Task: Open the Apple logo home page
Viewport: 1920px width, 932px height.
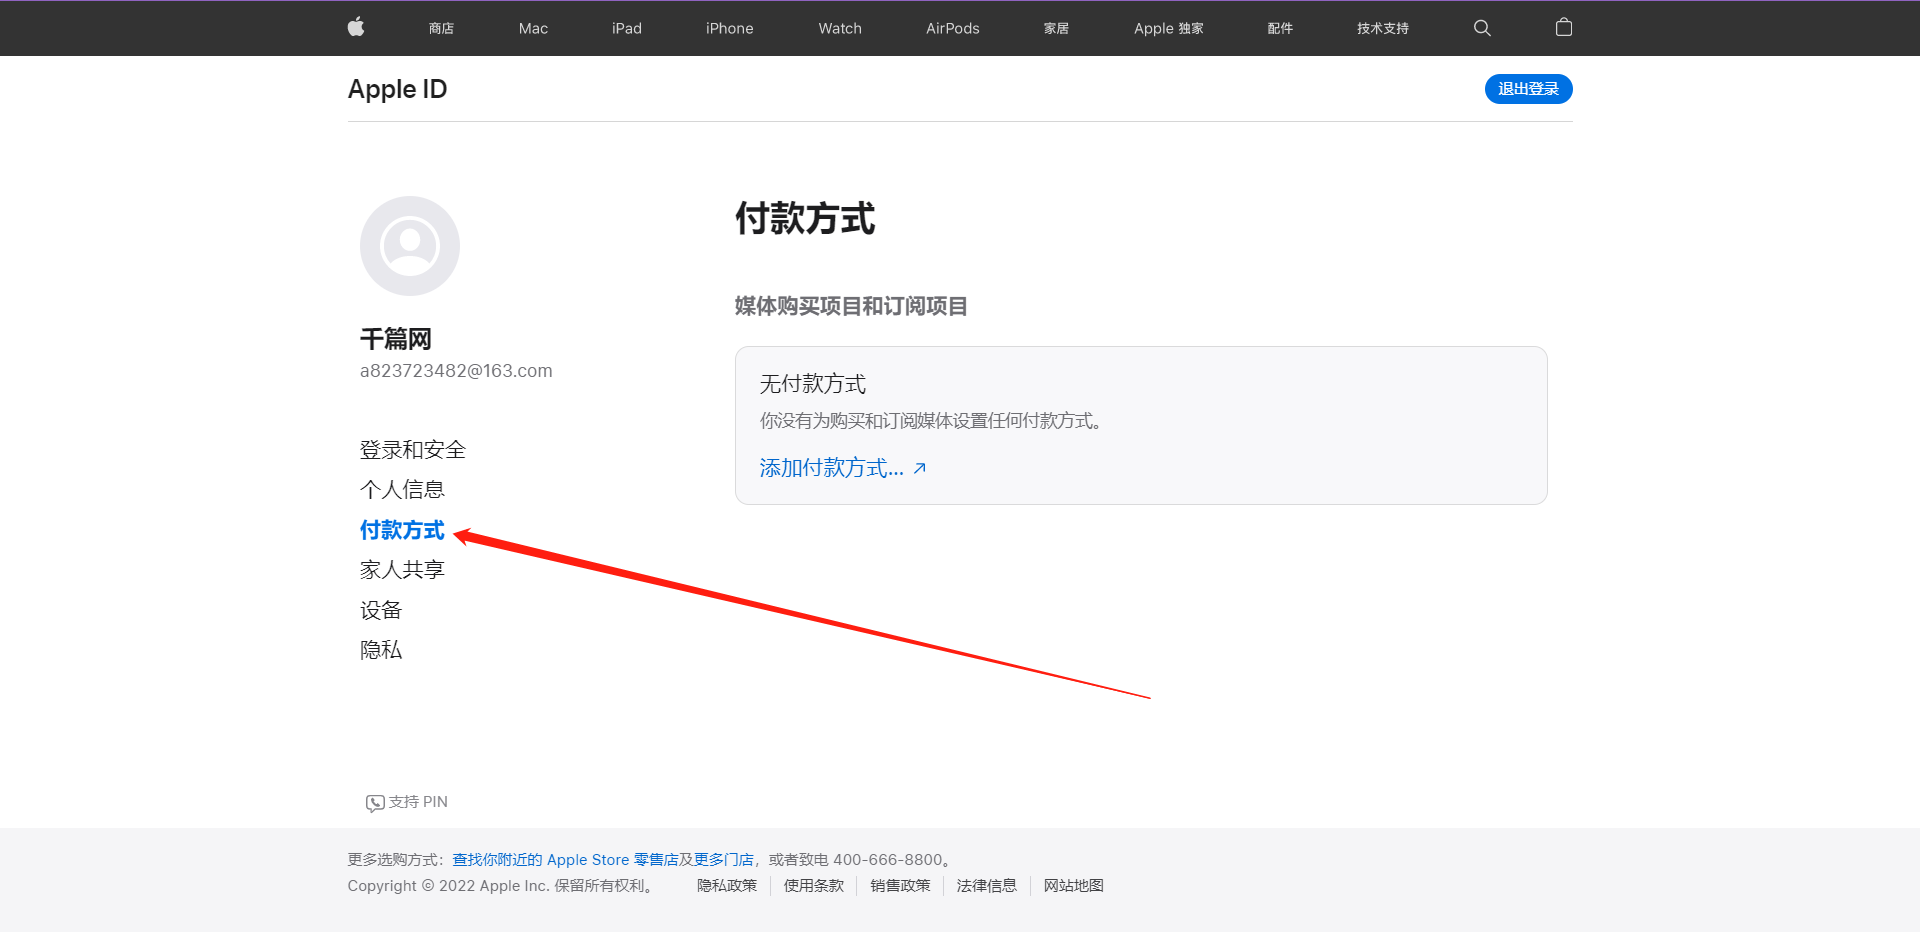Action: point(355,27)
